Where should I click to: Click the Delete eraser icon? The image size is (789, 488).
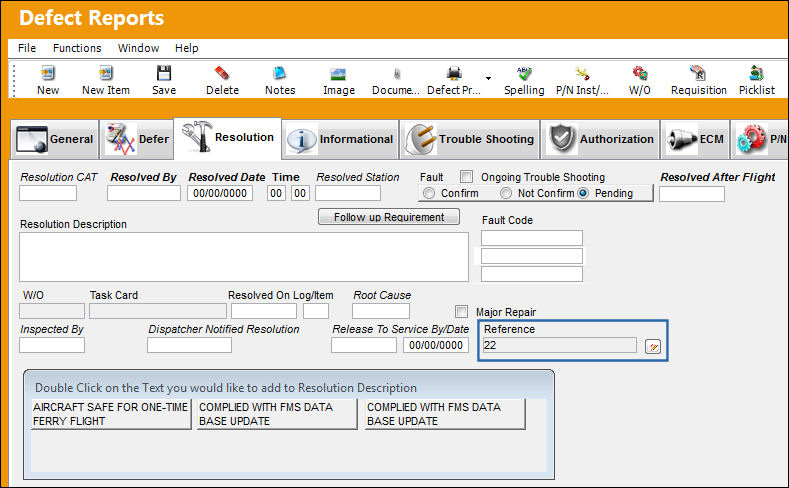[222, 73]
